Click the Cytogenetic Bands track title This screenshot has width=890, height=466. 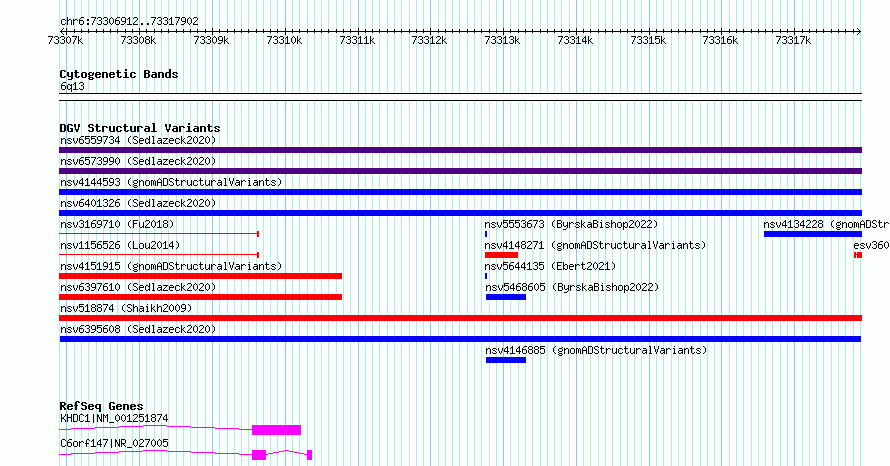click(x=119, y=74)
